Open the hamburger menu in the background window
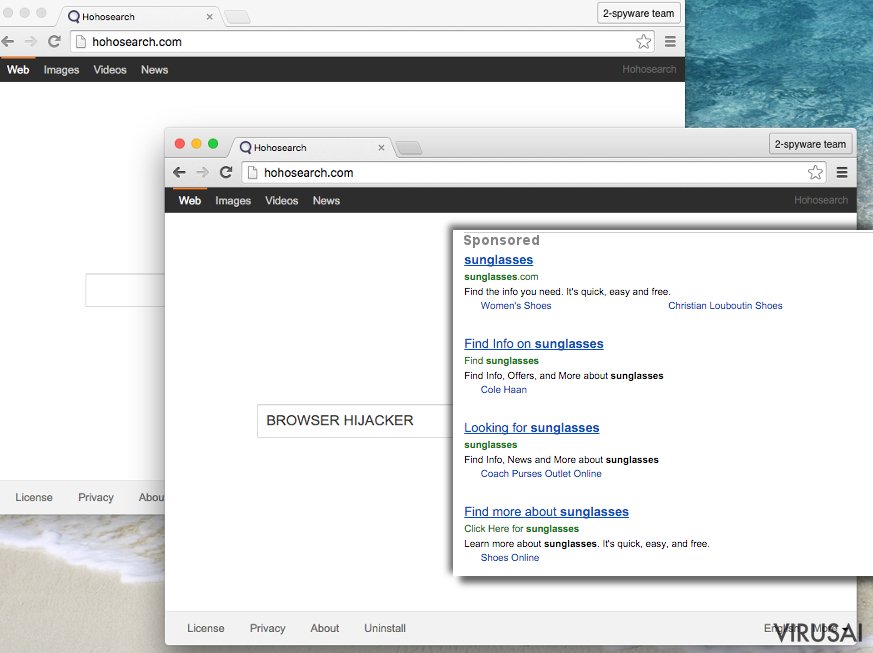Viewport: 873px width, 653px height. [x=670, y=41]
